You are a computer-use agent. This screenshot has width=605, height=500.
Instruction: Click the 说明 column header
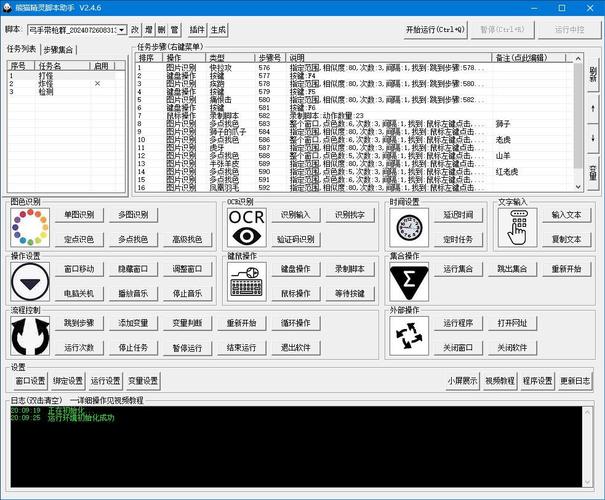pyautogui.click(x=389, y=58)
